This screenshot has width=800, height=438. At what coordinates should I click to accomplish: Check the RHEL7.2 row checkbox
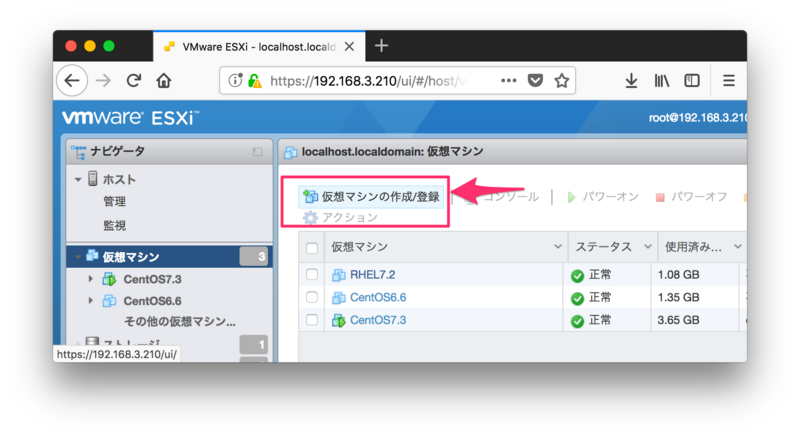312,274
